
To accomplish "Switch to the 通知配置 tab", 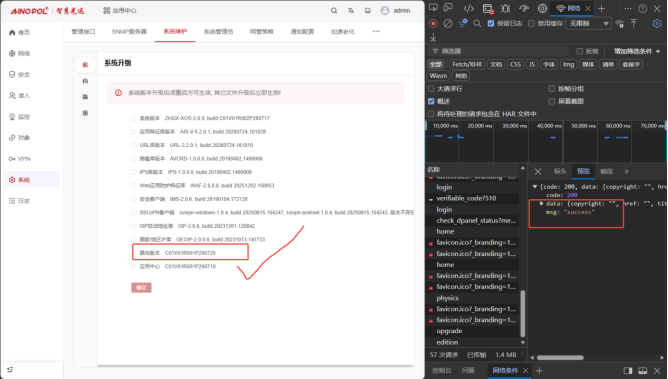I will (x=302, y=32).
